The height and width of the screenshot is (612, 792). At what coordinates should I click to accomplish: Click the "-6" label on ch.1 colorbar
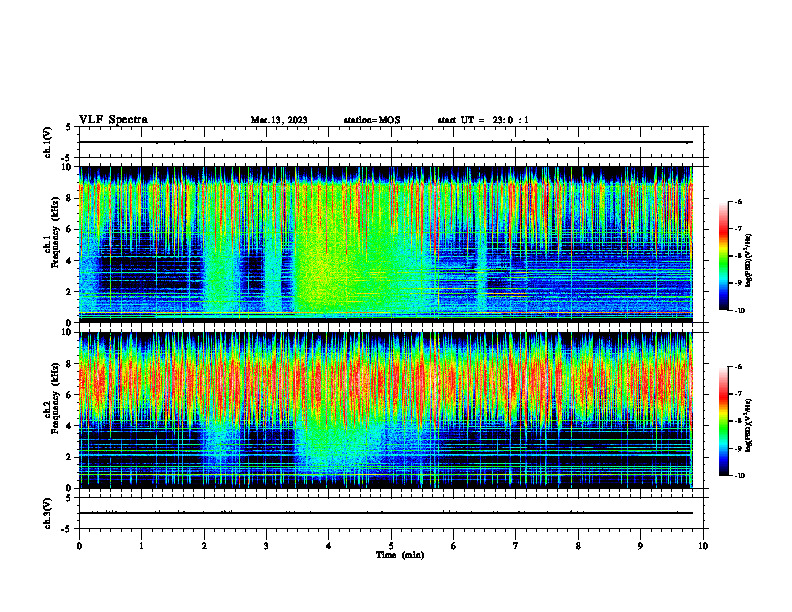(x=738, y=201)
